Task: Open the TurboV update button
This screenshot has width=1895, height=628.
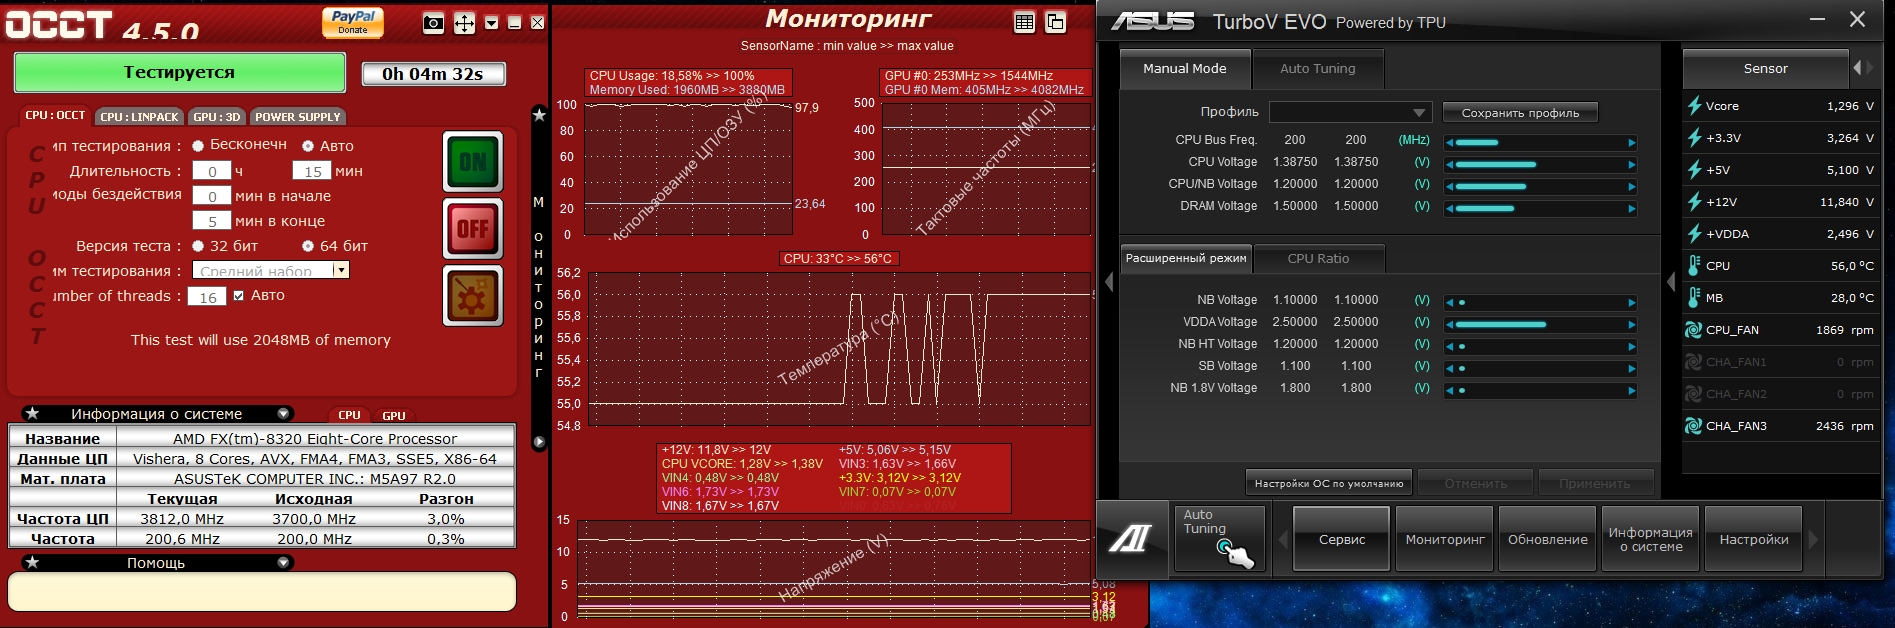Action: click(x=1547, y=539)
